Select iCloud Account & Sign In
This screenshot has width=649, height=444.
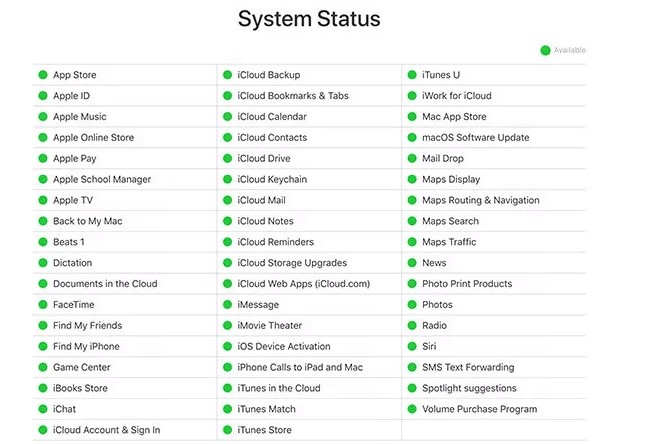(106, 430)
